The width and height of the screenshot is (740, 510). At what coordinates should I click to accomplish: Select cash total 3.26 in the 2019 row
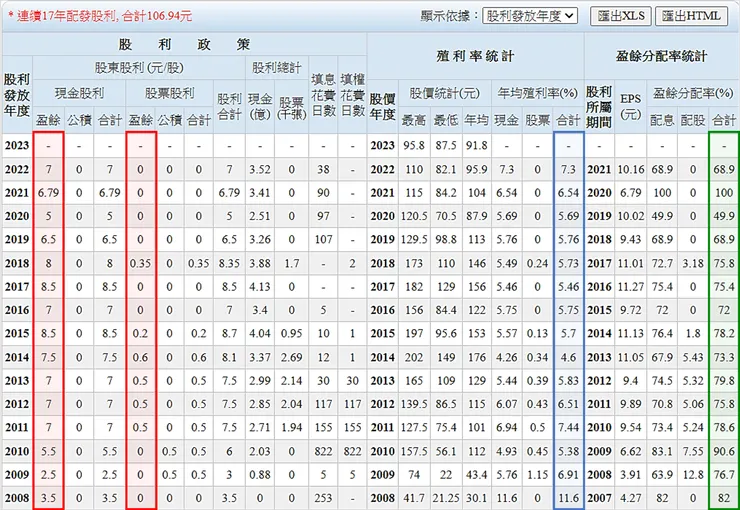[260, 240]
